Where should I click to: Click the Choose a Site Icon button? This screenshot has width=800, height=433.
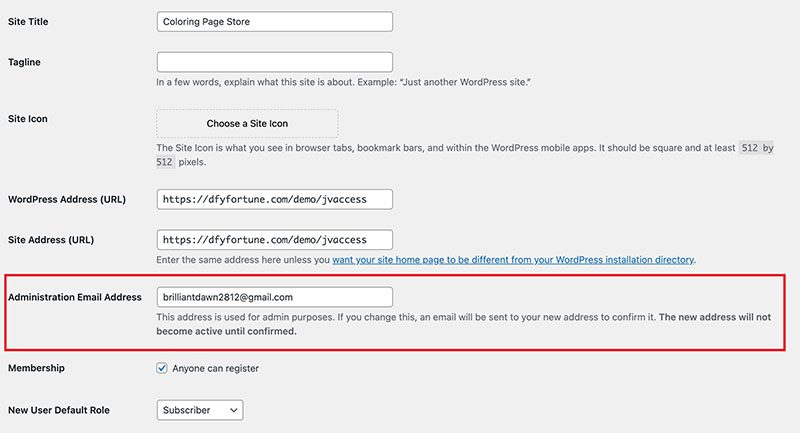pyautogui.click(x=247, y=123)
